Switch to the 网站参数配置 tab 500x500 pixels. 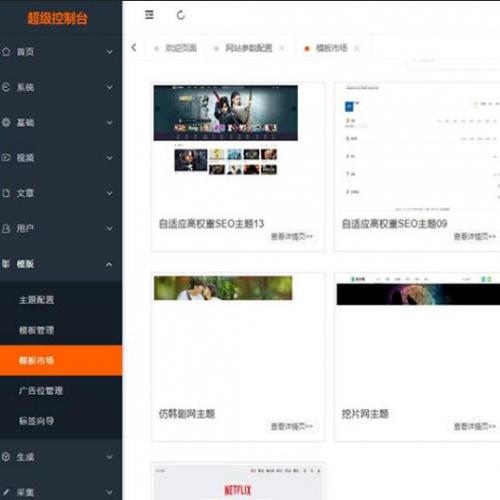249,48
